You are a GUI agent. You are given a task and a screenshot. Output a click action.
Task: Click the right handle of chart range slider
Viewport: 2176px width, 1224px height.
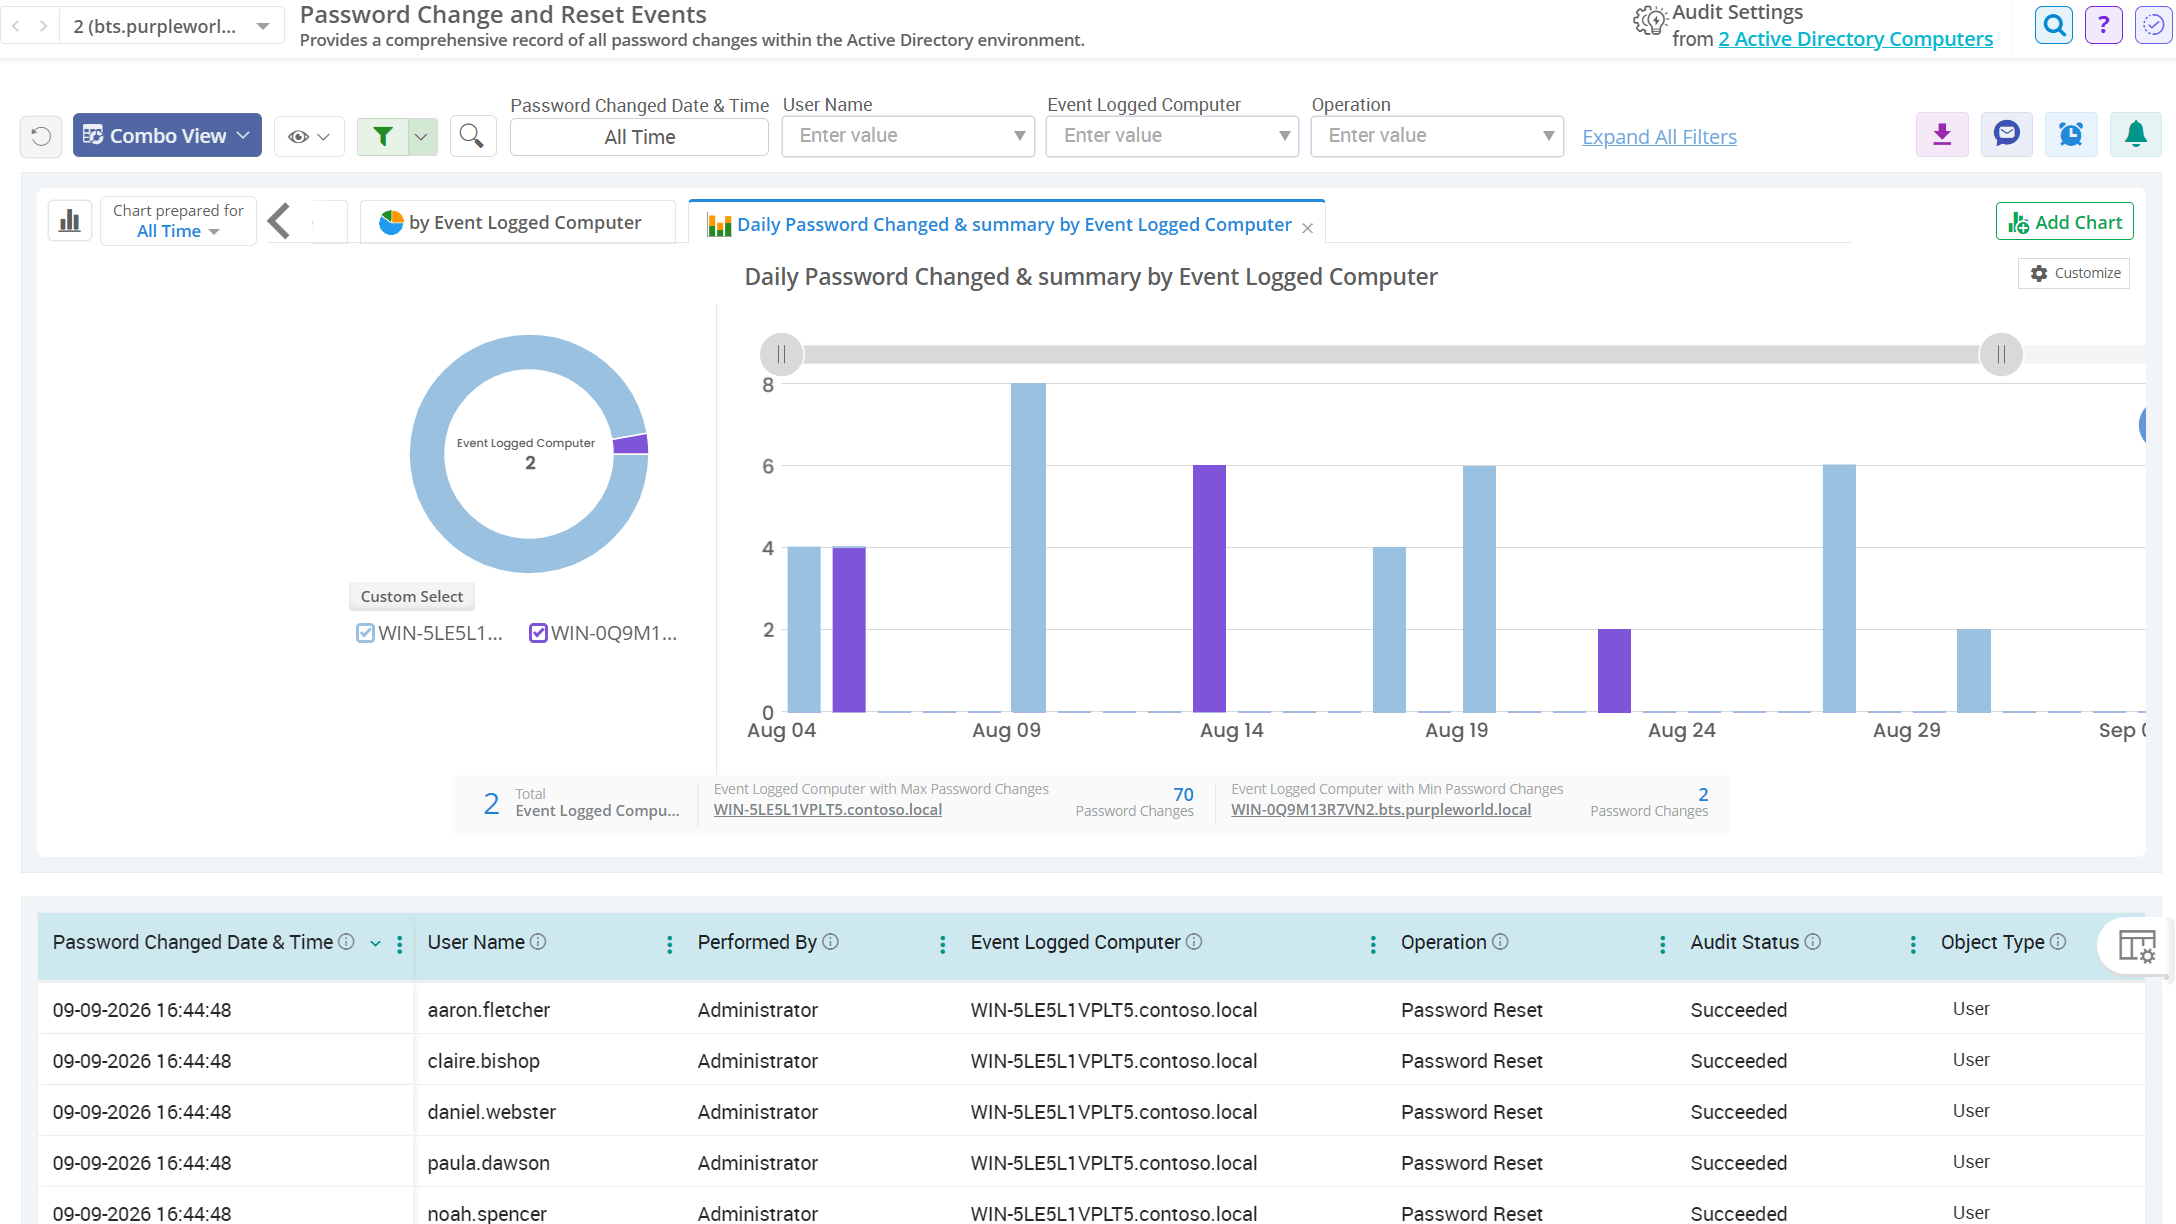(x=2001, y=354)
